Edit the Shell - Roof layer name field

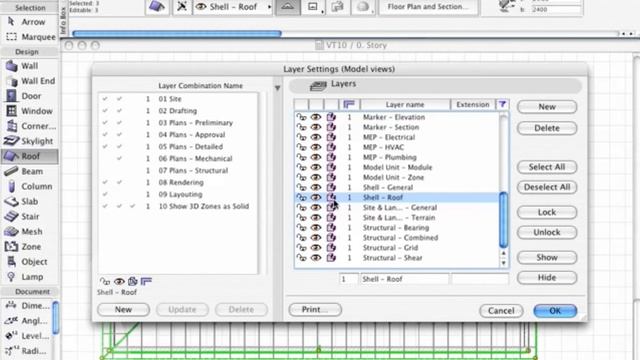404,279
